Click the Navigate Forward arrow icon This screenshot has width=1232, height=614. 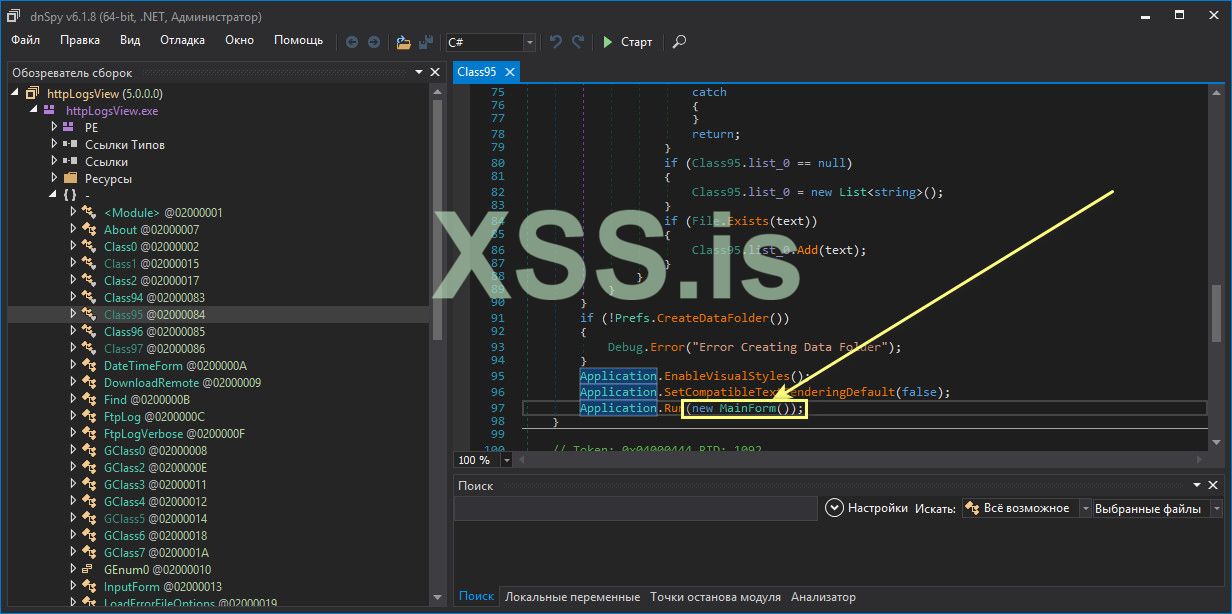[x=374, y=42]
